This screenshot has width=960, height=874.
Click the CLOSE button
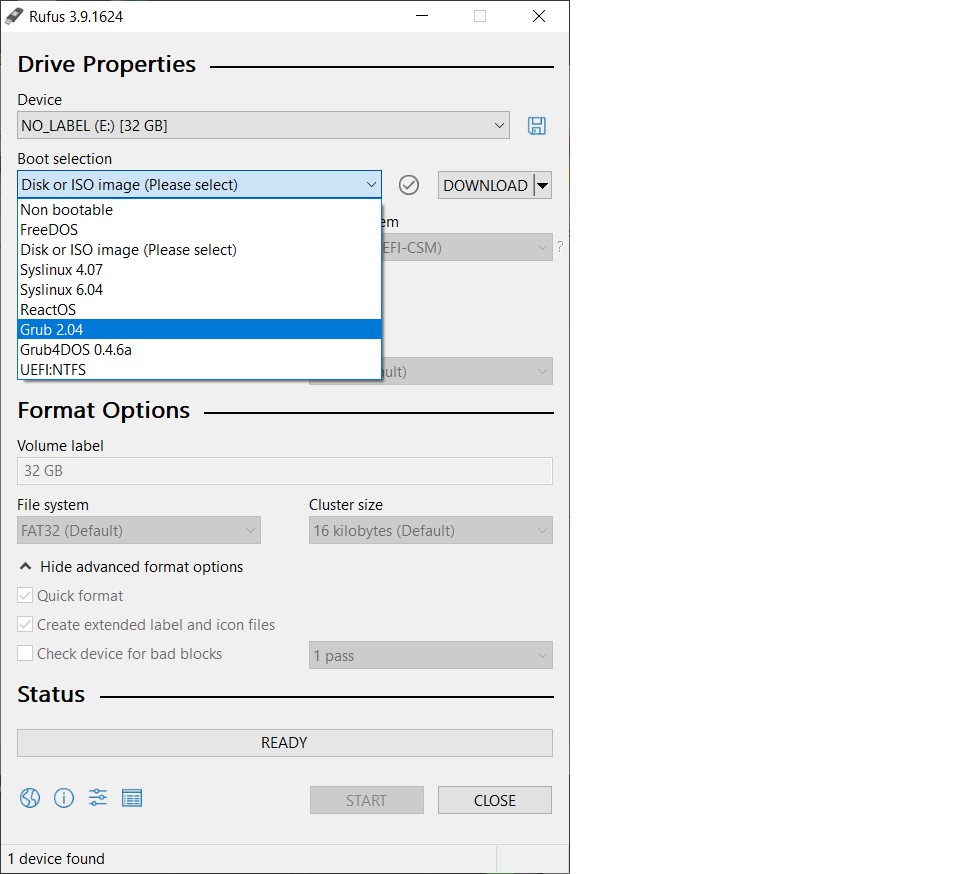click(495, 800)
